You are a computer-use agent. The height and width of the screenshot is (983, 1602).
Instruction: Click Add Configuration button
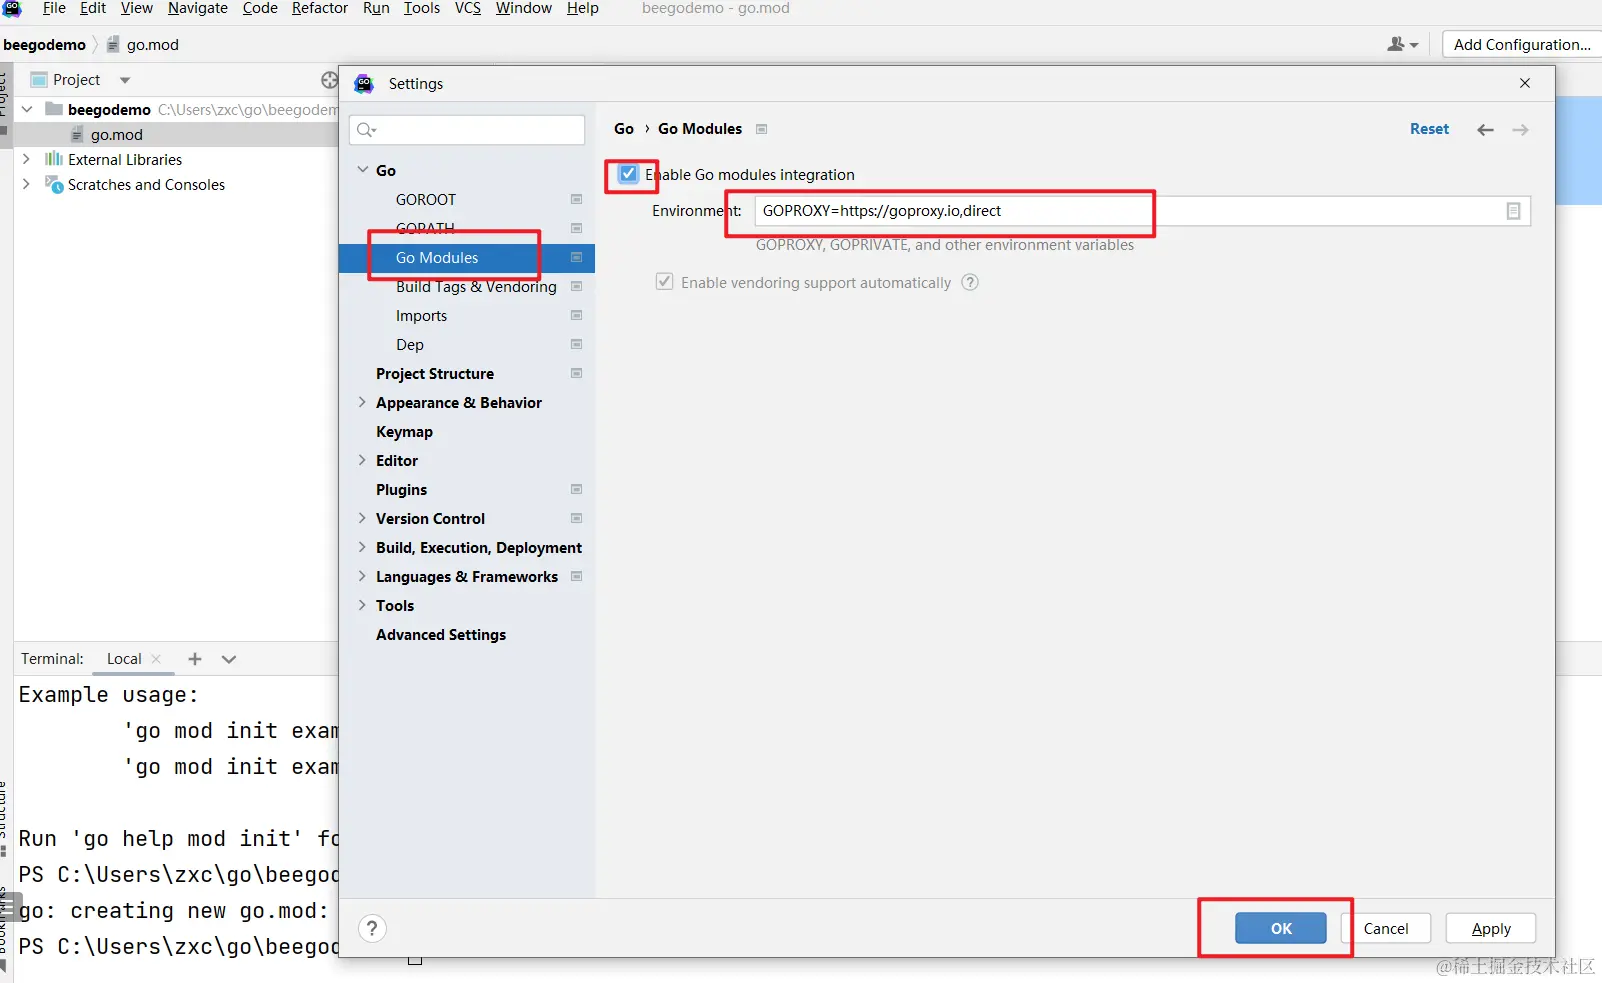click(1522, 44)
